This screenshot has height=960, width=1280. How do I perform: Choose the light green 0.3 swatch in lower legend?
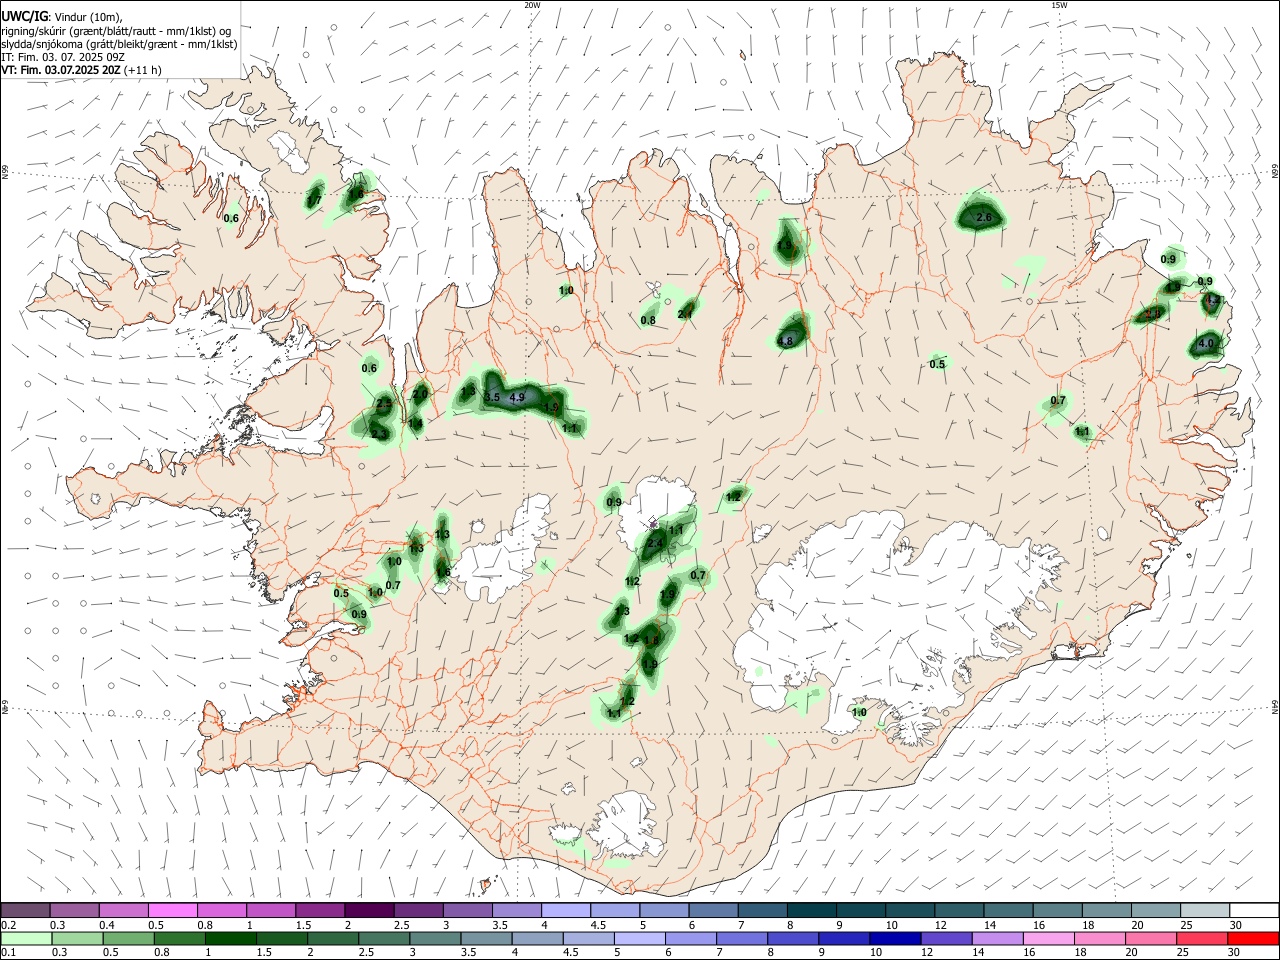coord(77,938)
